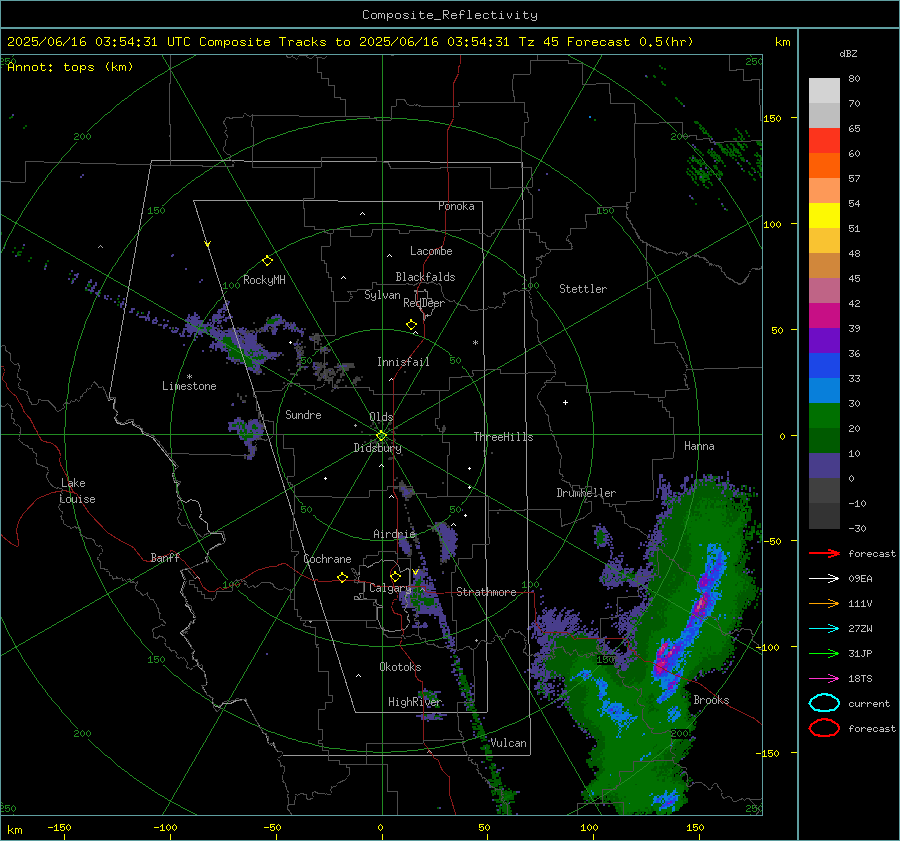Click the 'Annot: tops (km)' label
Screen dimensions: 900x841
[x=70, y=67]
